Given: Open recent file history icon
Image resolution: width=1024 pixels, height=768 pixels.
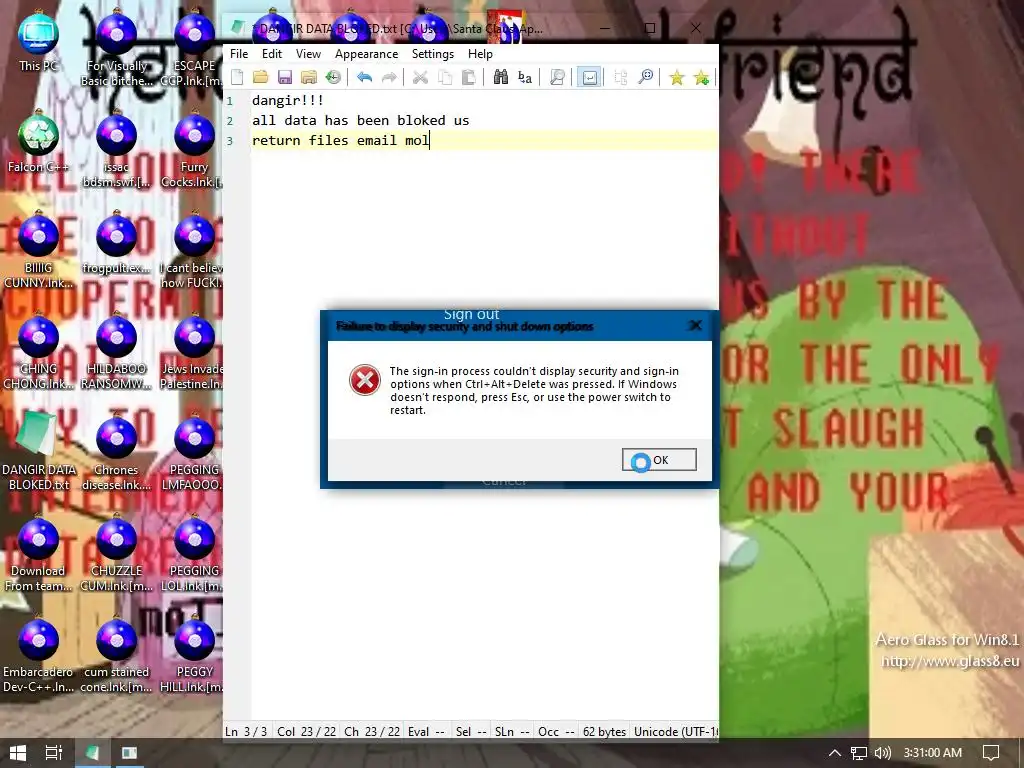Looking at the screenshot, I should click(x=333, y=77).
